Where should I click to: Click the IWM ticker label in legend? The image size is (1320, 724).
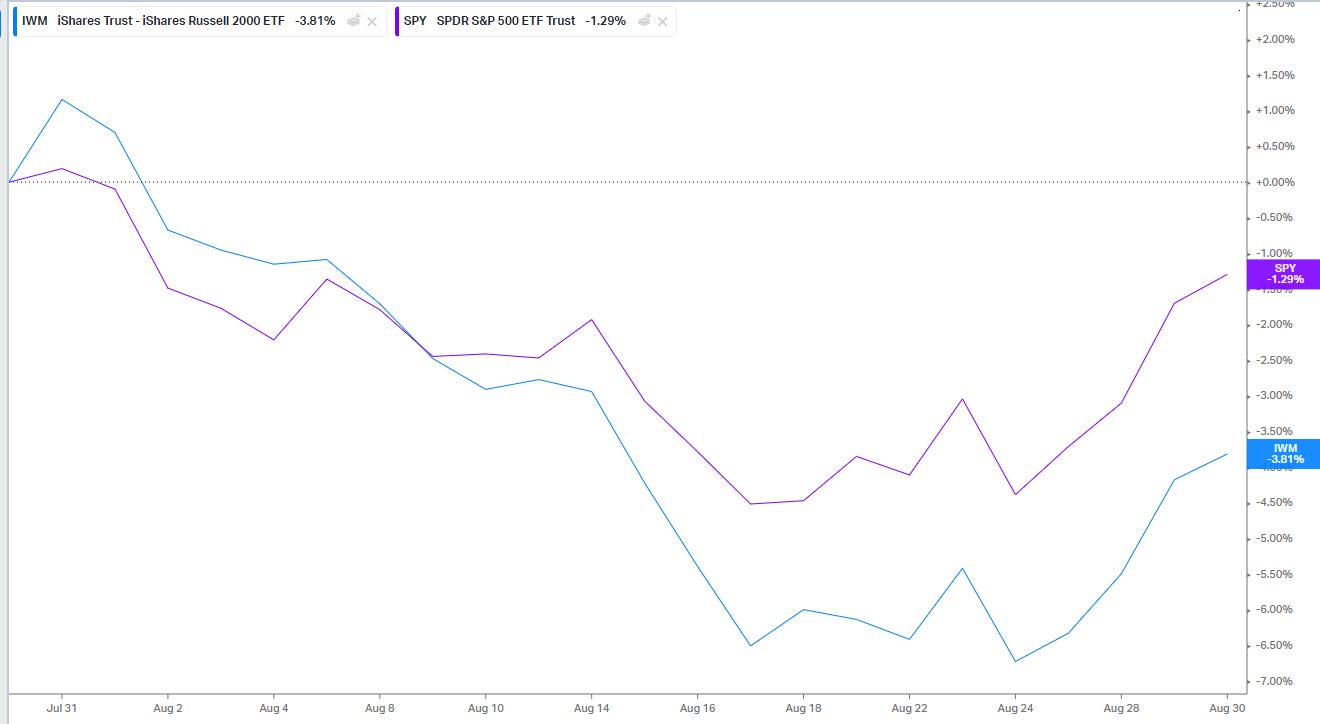pos(34,21)
